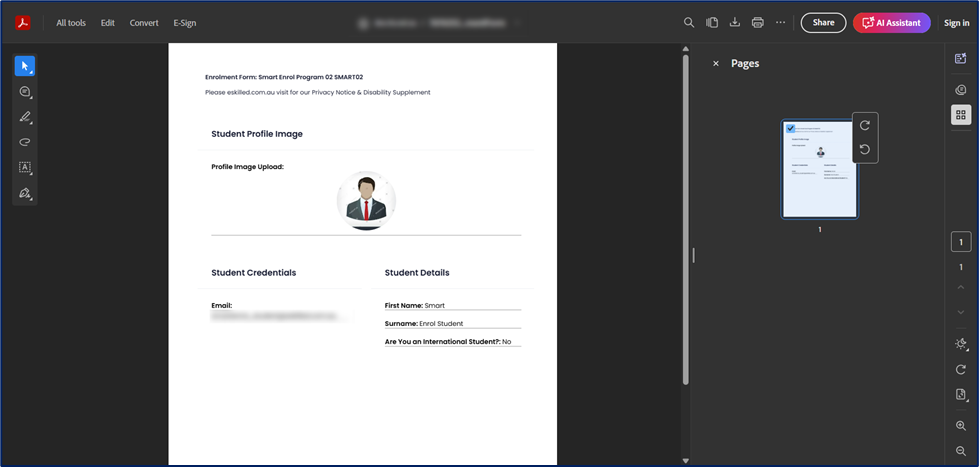Select the add comment tool
The height and width of the screenshot is (467, 979).
(x=25, y=92)
